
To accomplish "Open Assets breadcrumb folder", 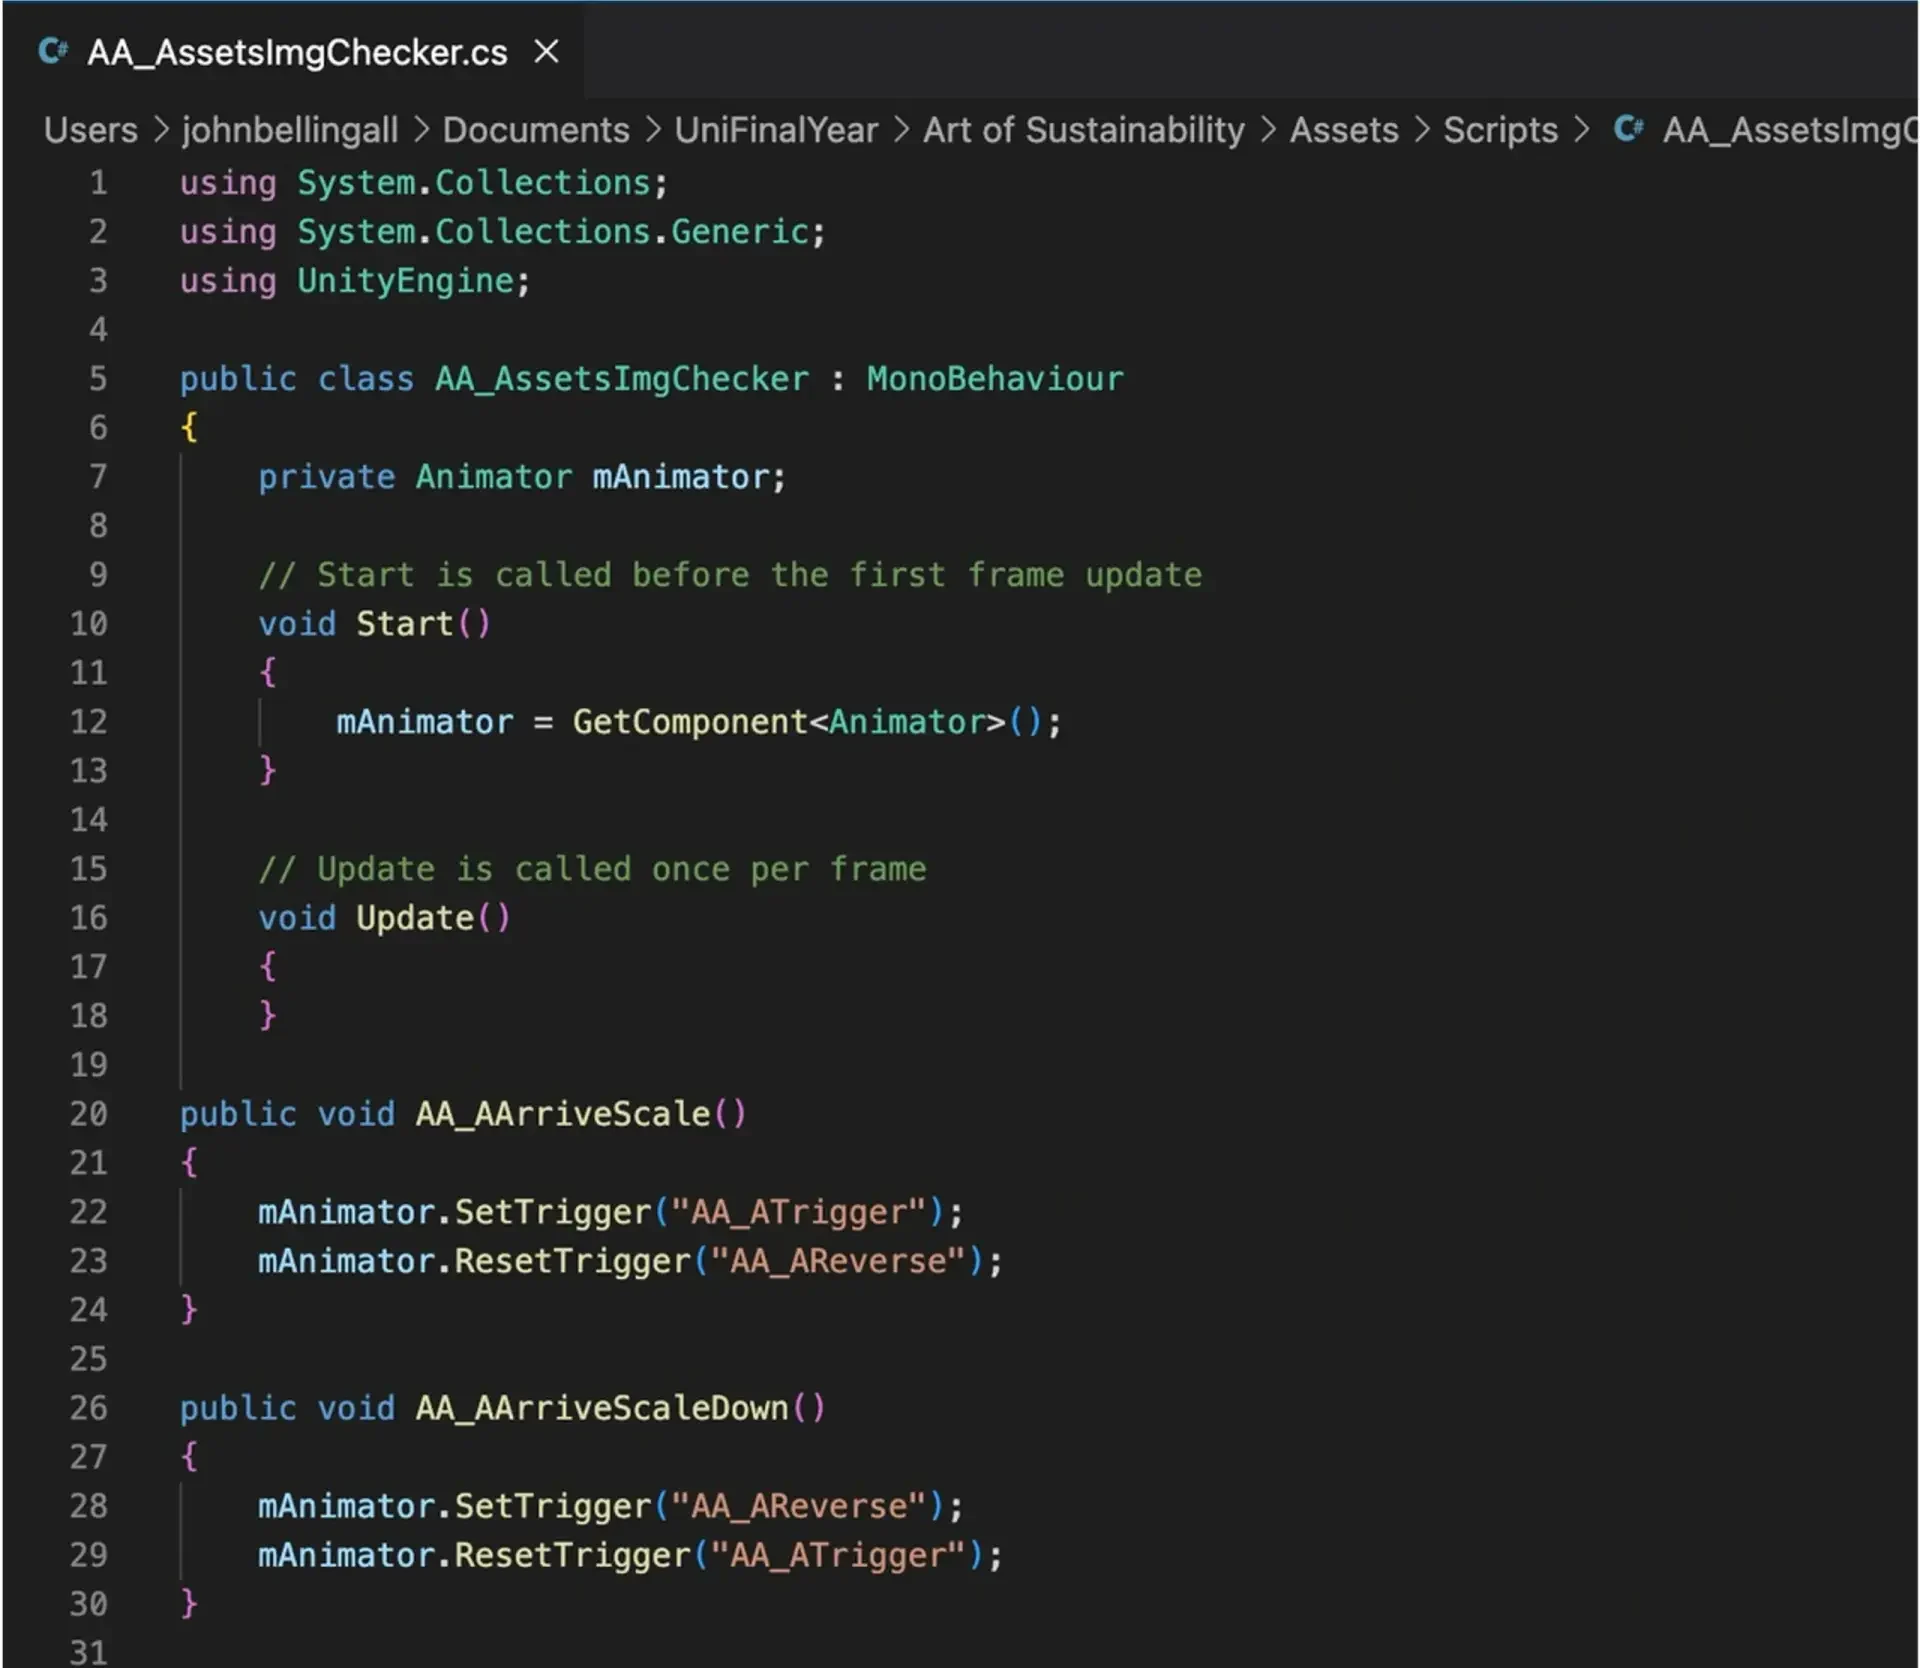I will pyautogui.click(x=1343, y=130).
